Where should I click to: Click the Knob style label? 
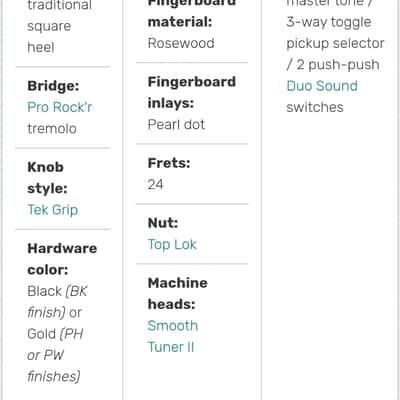click(47, 178)
